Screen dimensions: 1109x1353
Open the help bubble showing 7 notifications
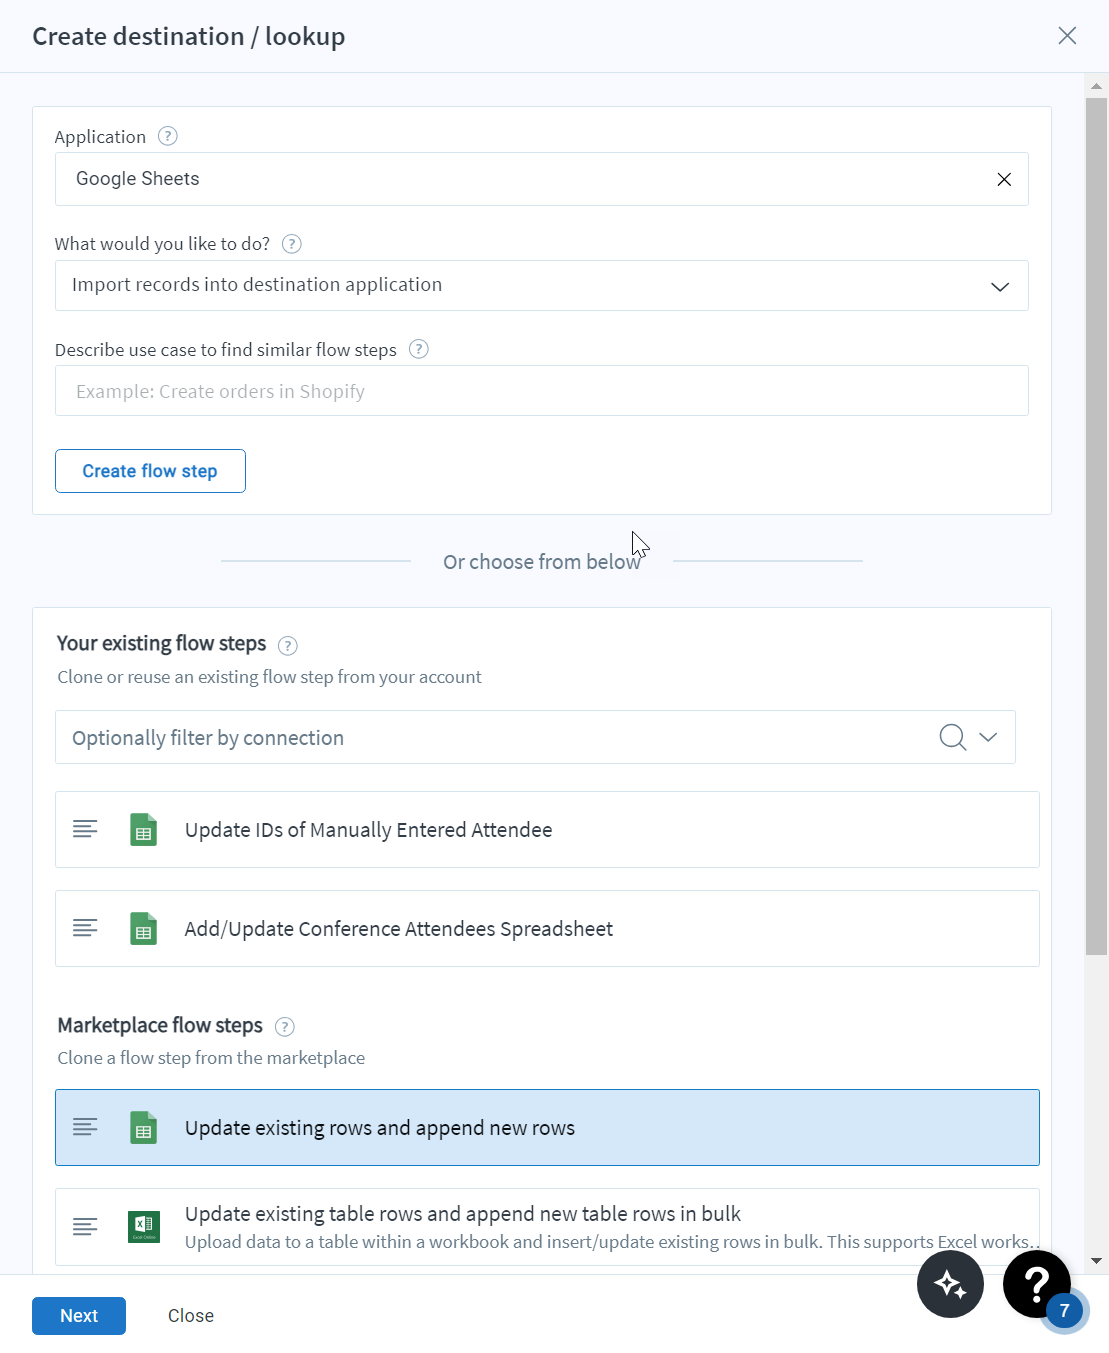coord(1037,1283)
